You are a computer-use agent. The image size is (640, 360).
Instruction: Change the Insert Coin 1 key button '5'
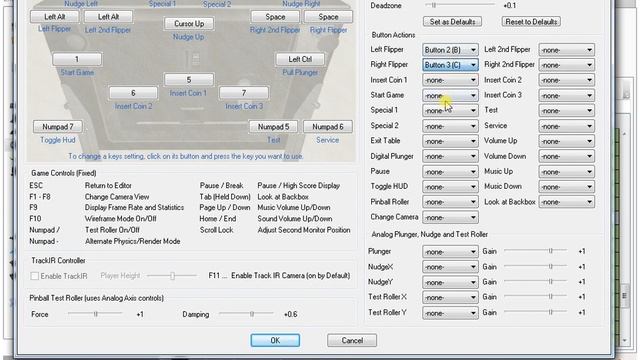[x=189, y=80]
